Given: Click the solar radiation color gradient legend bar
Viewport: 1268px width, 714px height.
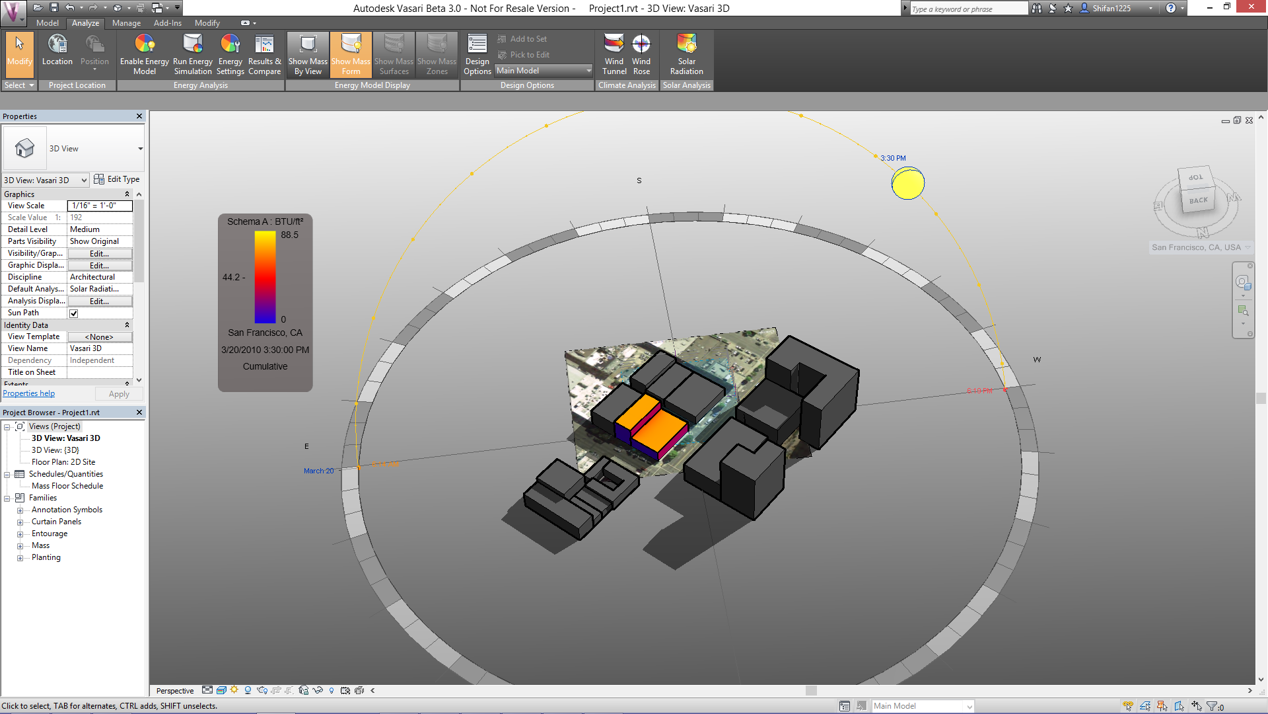Looking at the screenshot, I should coord(265,277).
